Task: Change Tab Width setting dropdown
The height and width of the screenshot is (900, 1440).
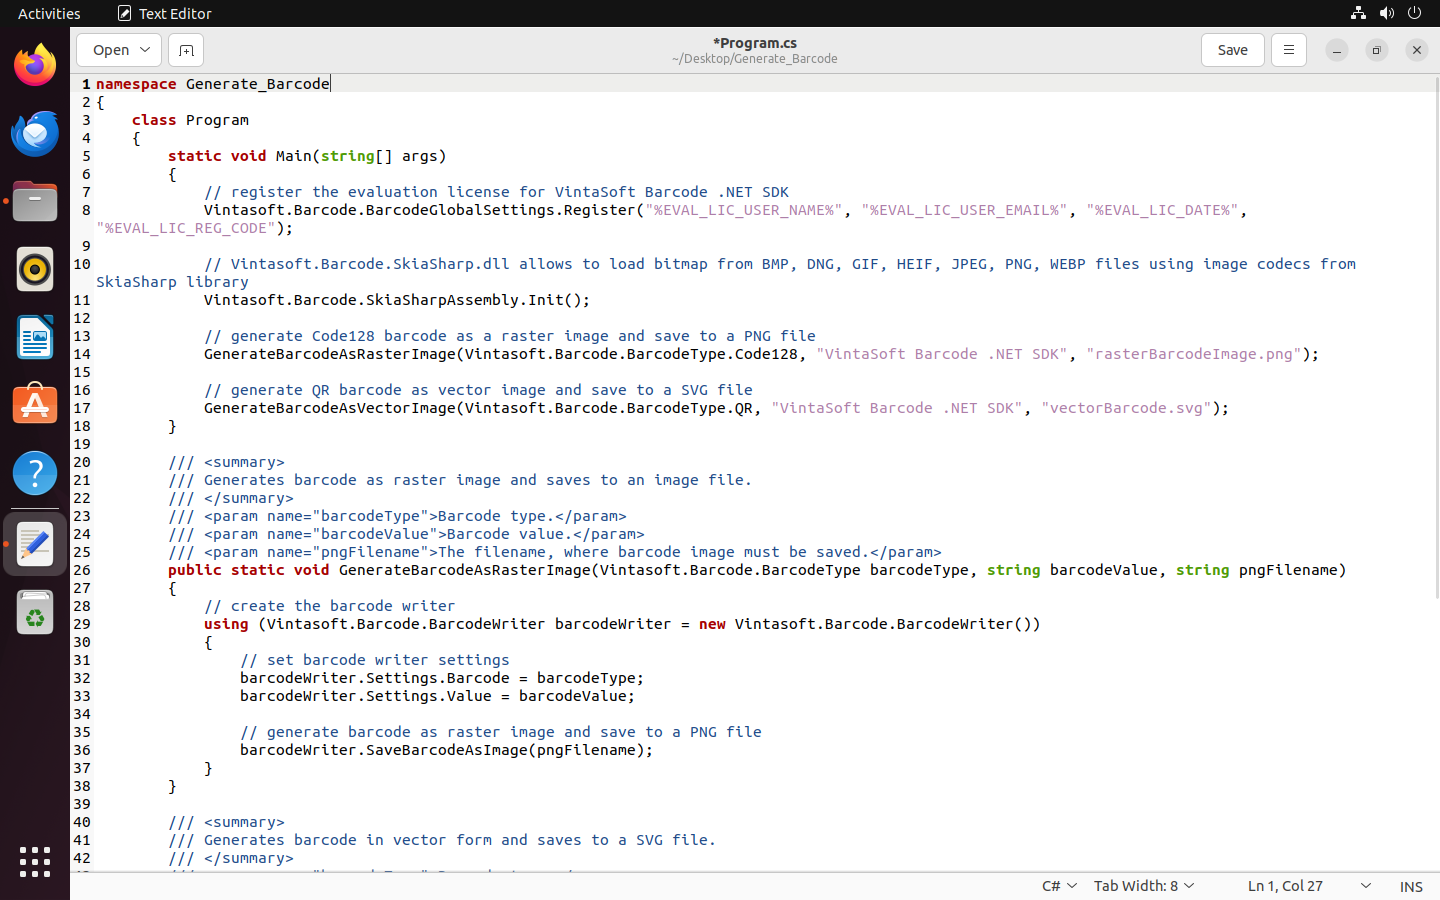Action: coord(1144,886)
